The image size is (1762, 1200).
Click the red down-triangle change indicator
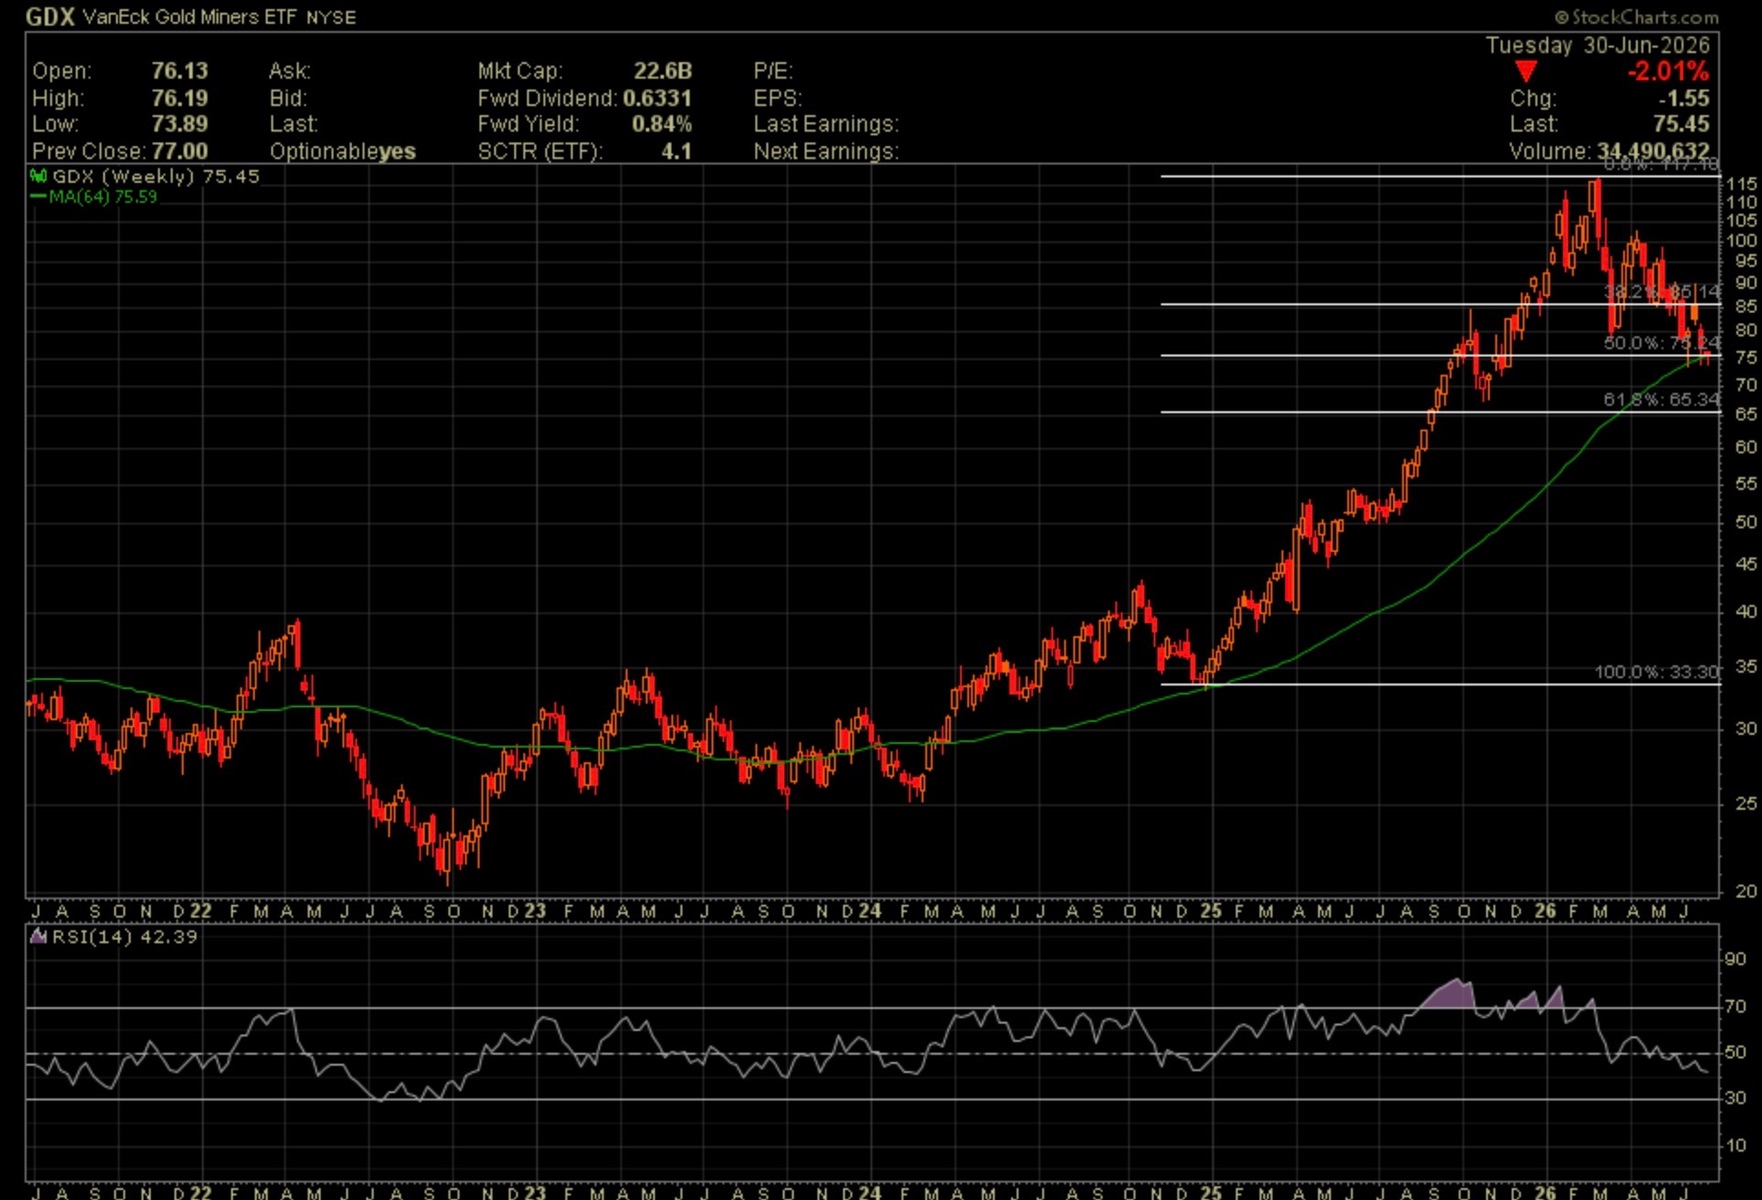pyautogui.click(x=1525, y=71)
